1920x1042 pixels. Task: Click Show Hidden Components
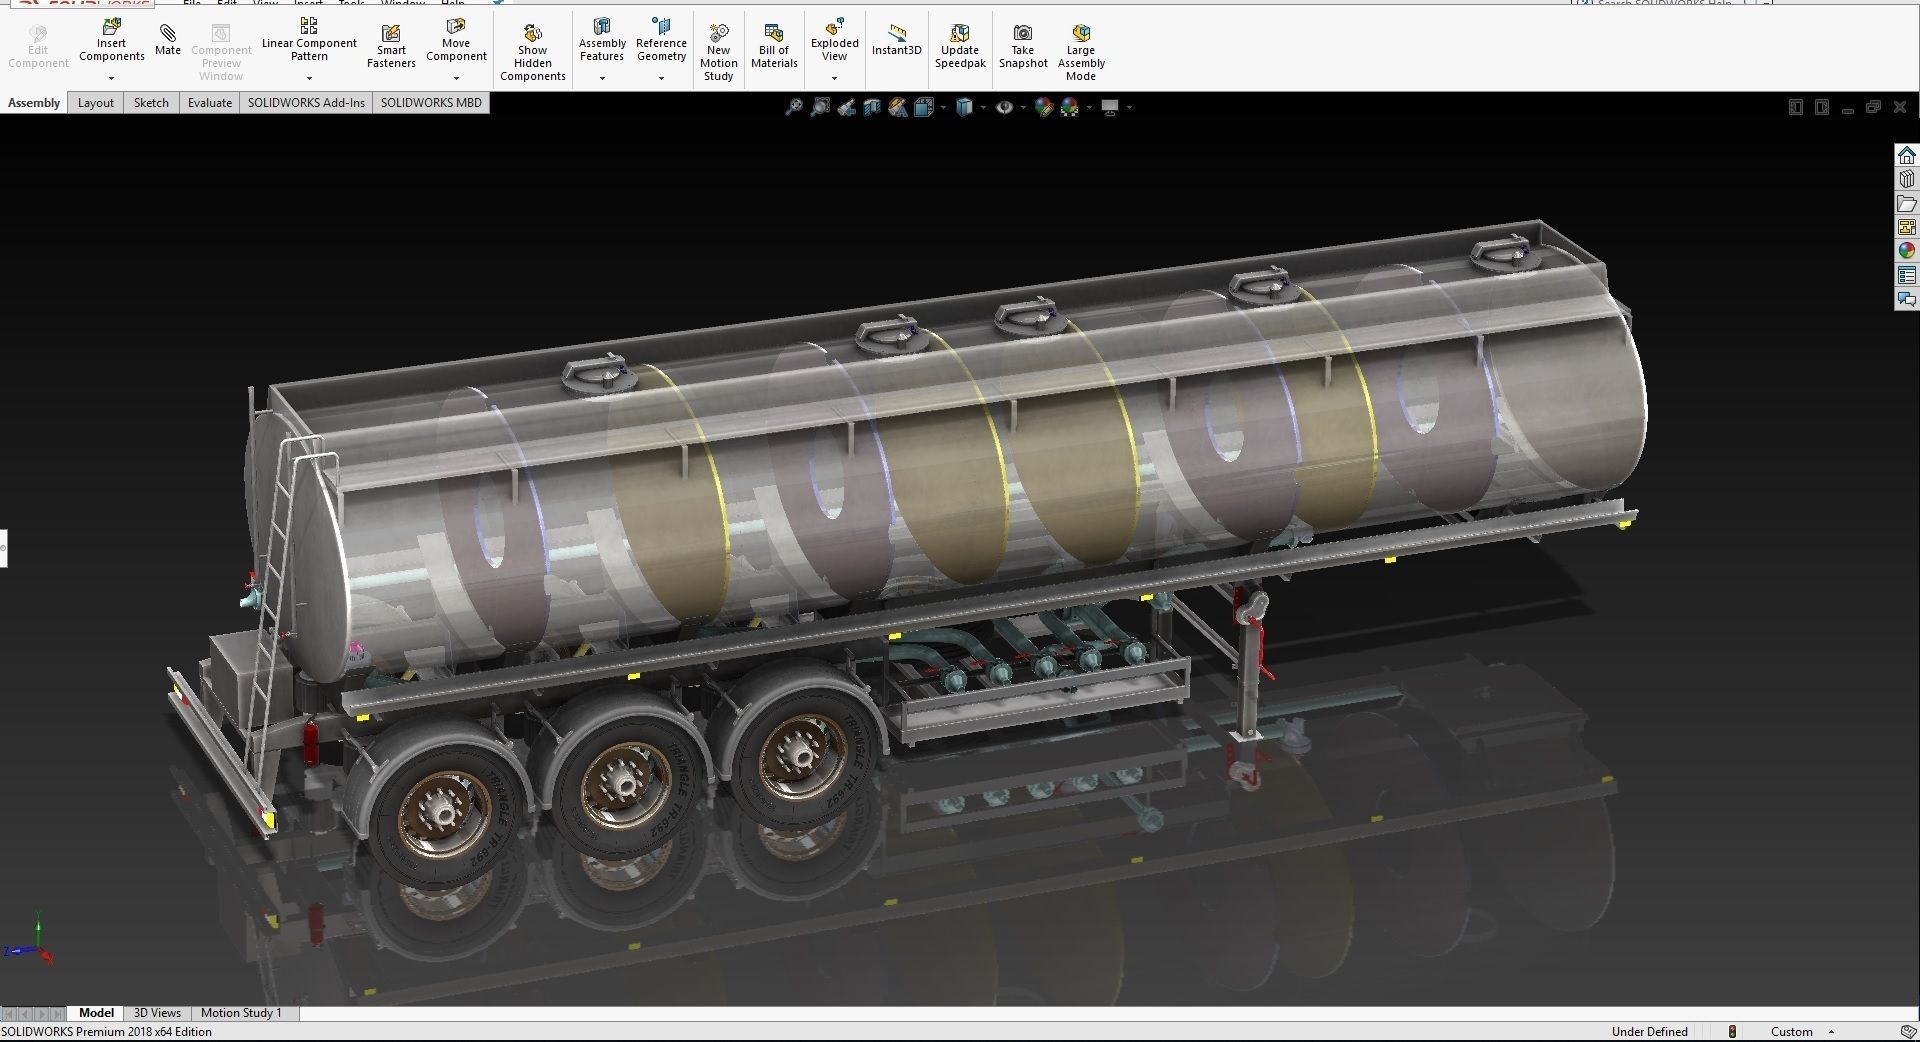tap(533, 52)
